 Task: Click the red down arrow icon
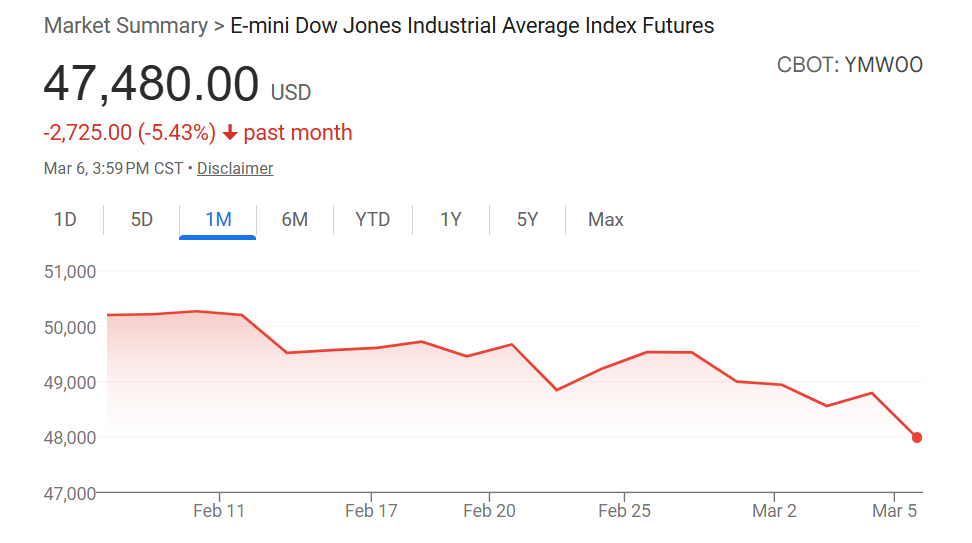(x=230, y=133)
